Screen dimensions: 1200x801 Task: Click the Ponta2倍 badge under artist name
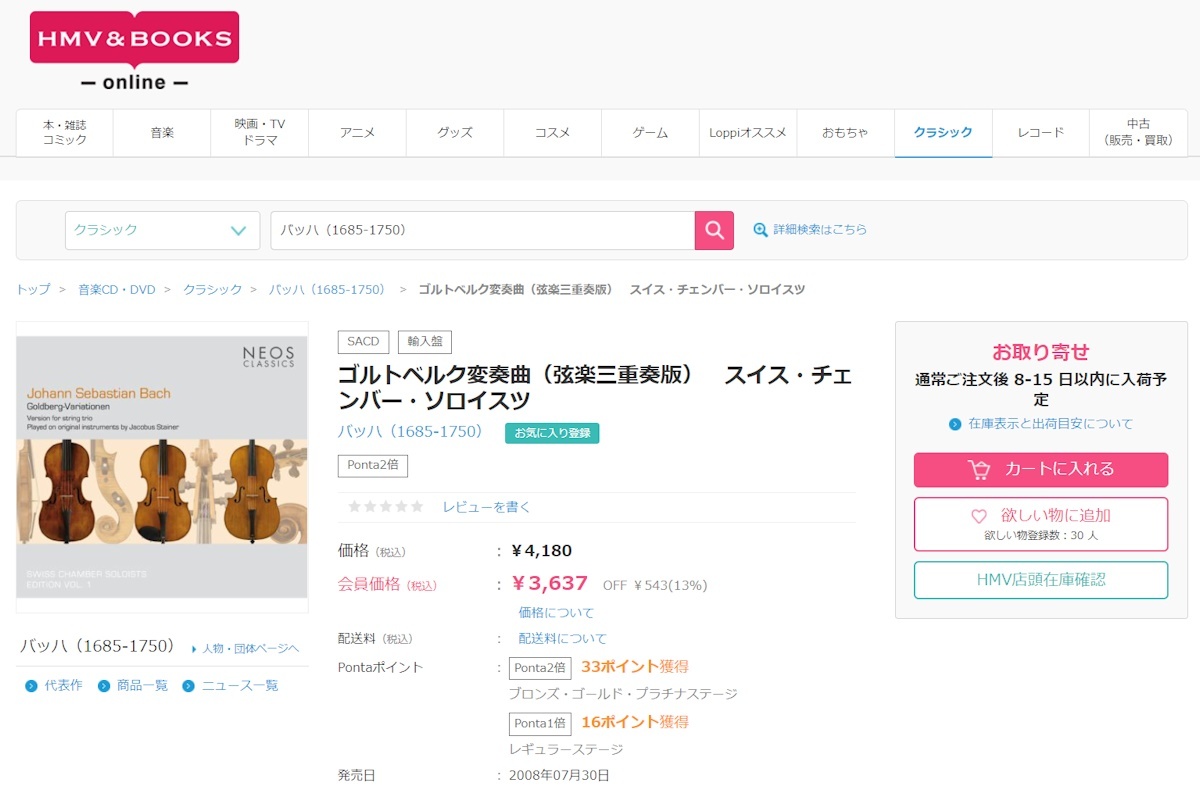pos(373,466)
